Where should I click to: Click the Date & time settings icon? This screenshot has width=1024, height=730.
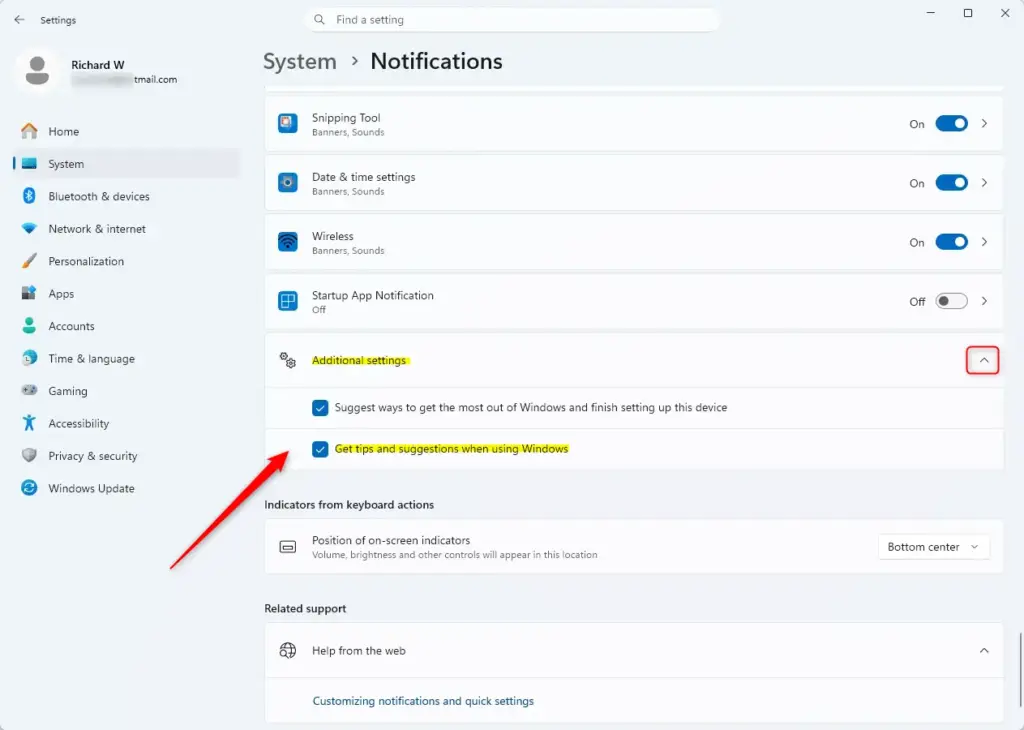tap(287, 183)
